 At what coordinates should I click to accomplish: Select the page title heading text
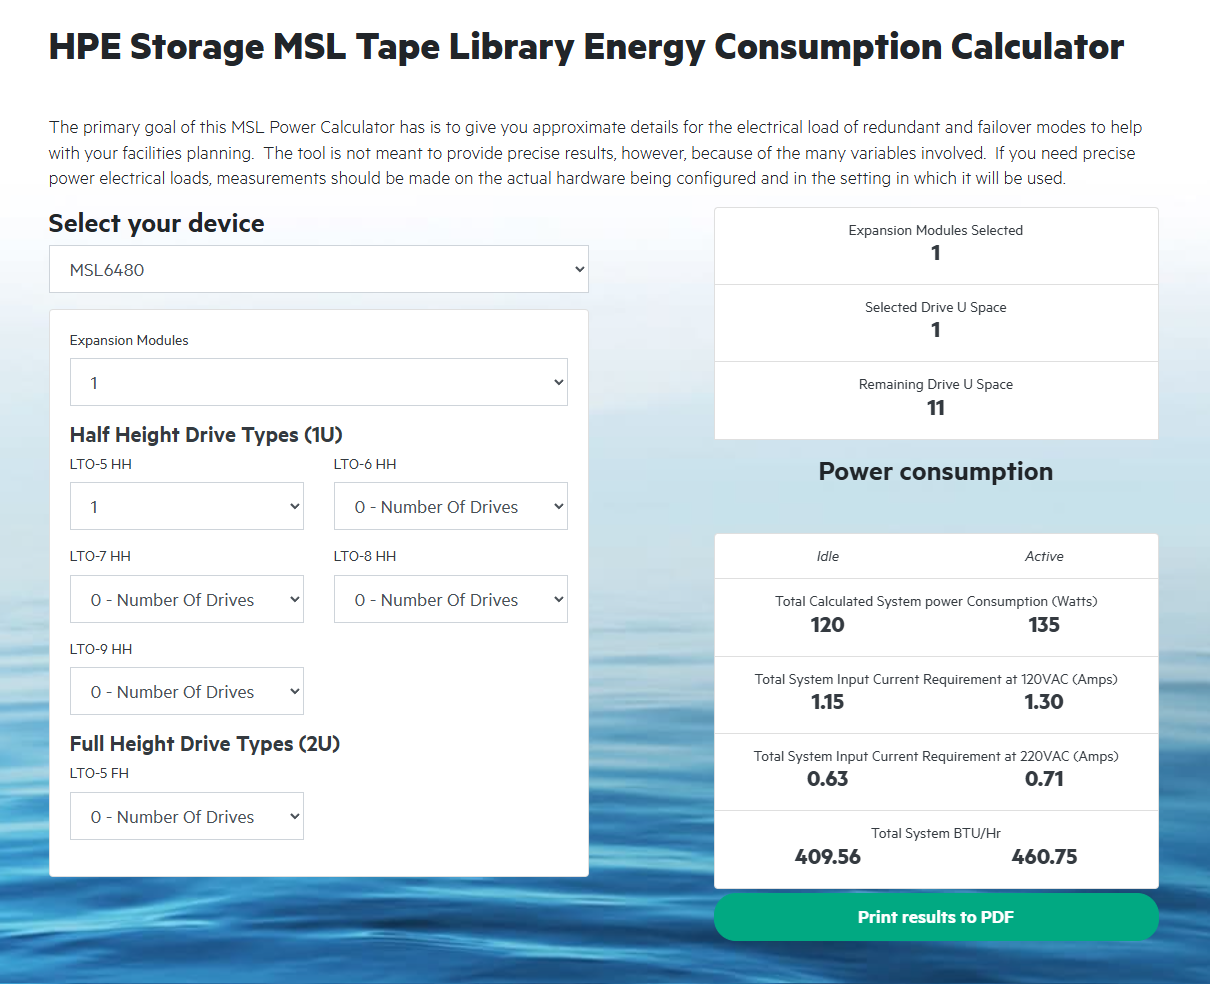tap(585, 46)
